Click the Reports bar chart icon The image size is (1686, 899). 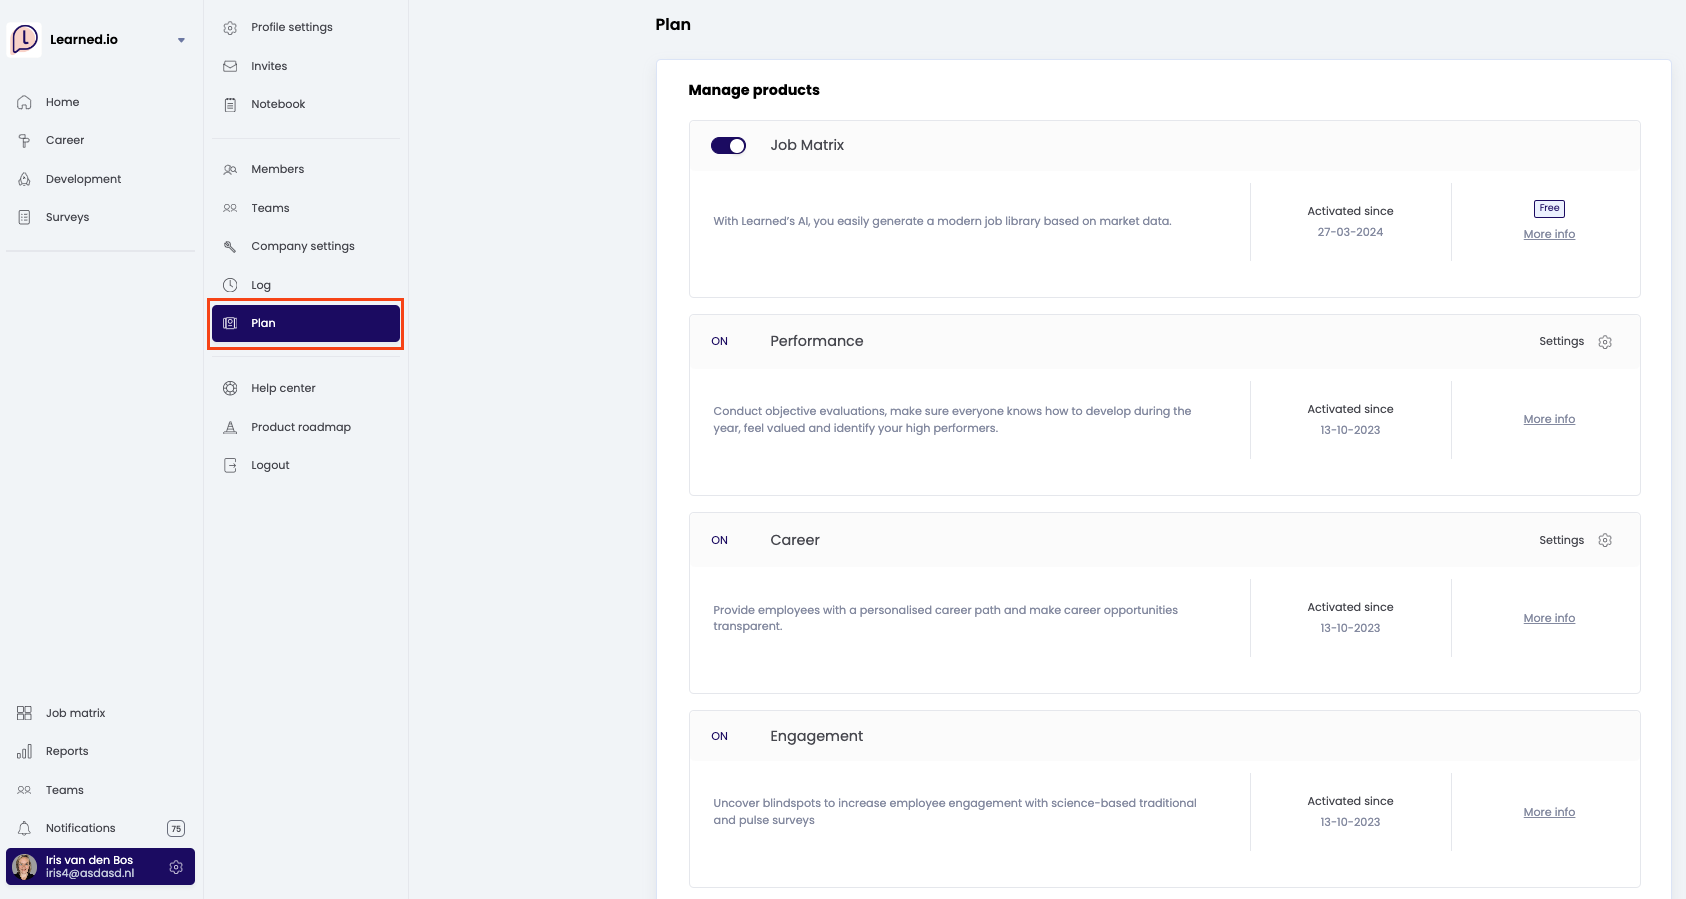coord(24,751)
